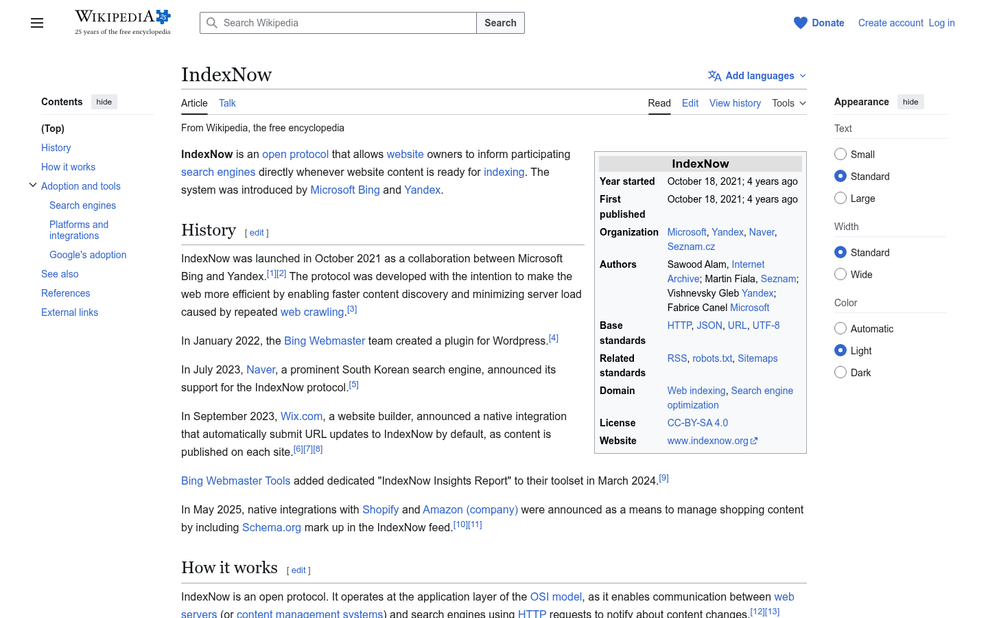The height and width of the screenshot is (618, 988).
Task: Select Wide width option
Action: pyautogui.click(x=840, y=275)
